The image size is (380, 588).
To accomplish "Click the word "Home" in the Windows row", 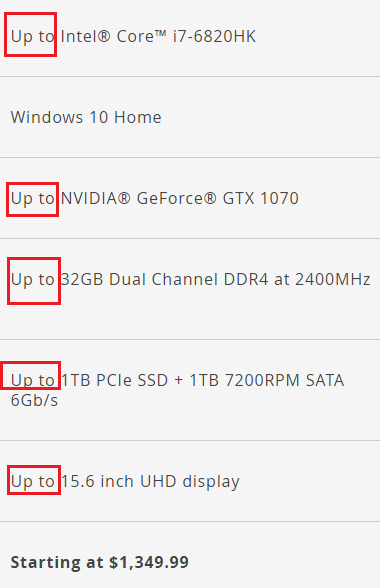I will 138,117.
